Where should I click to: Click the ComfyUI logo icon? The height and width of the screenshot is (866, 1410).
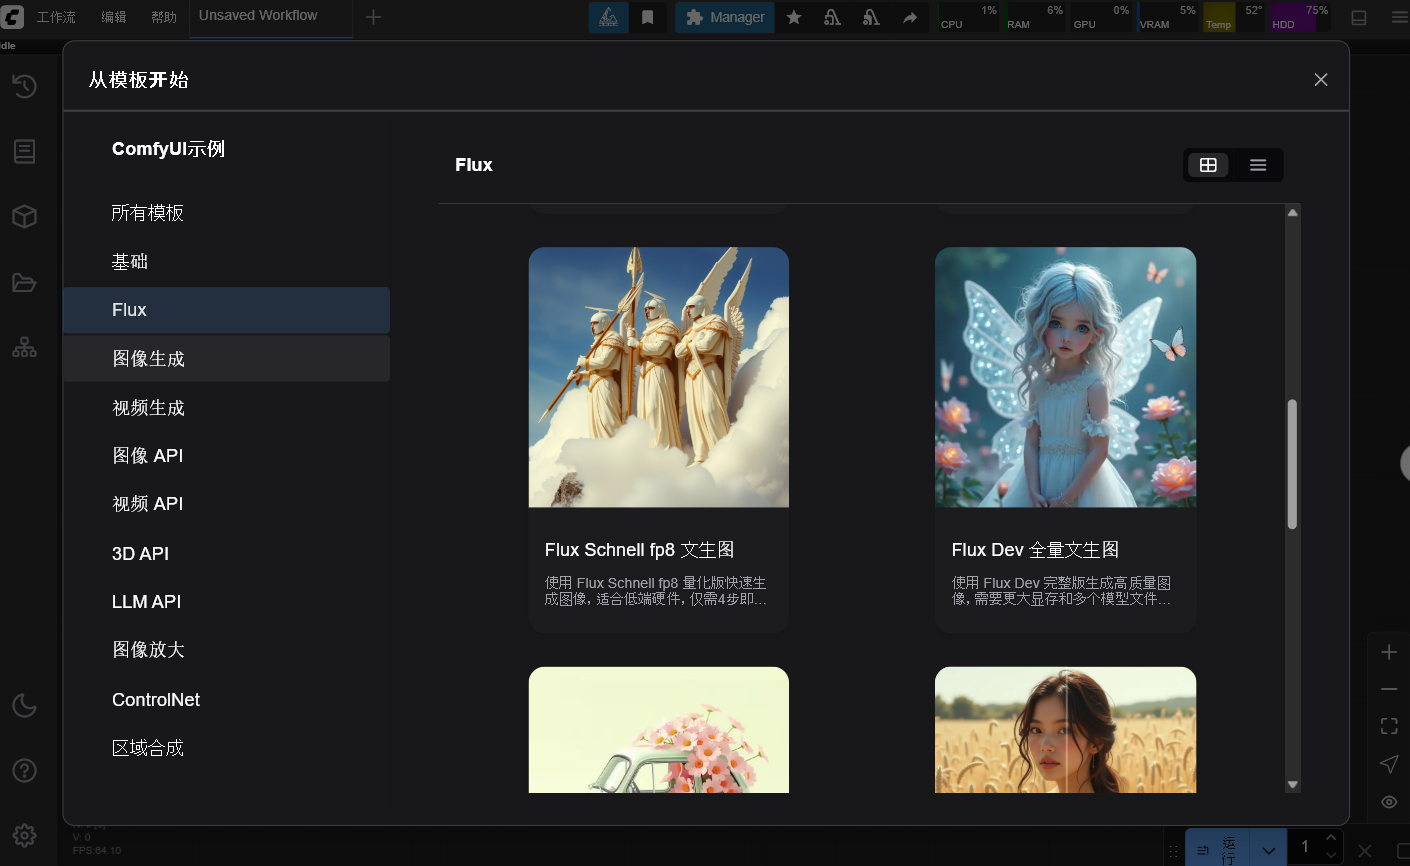pos(12,17)
